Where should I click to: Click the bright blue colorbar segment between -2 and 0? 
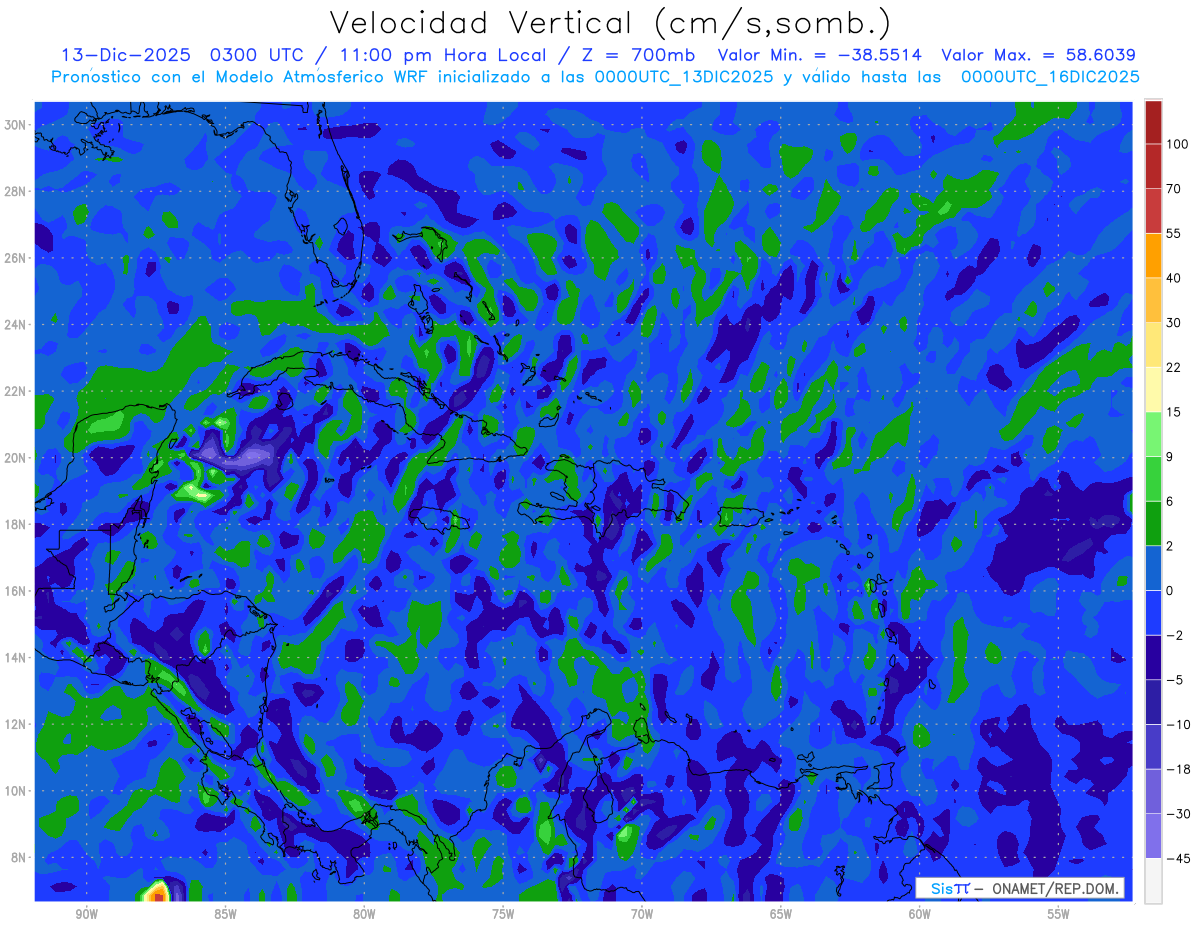click(x=1153, y=613)
